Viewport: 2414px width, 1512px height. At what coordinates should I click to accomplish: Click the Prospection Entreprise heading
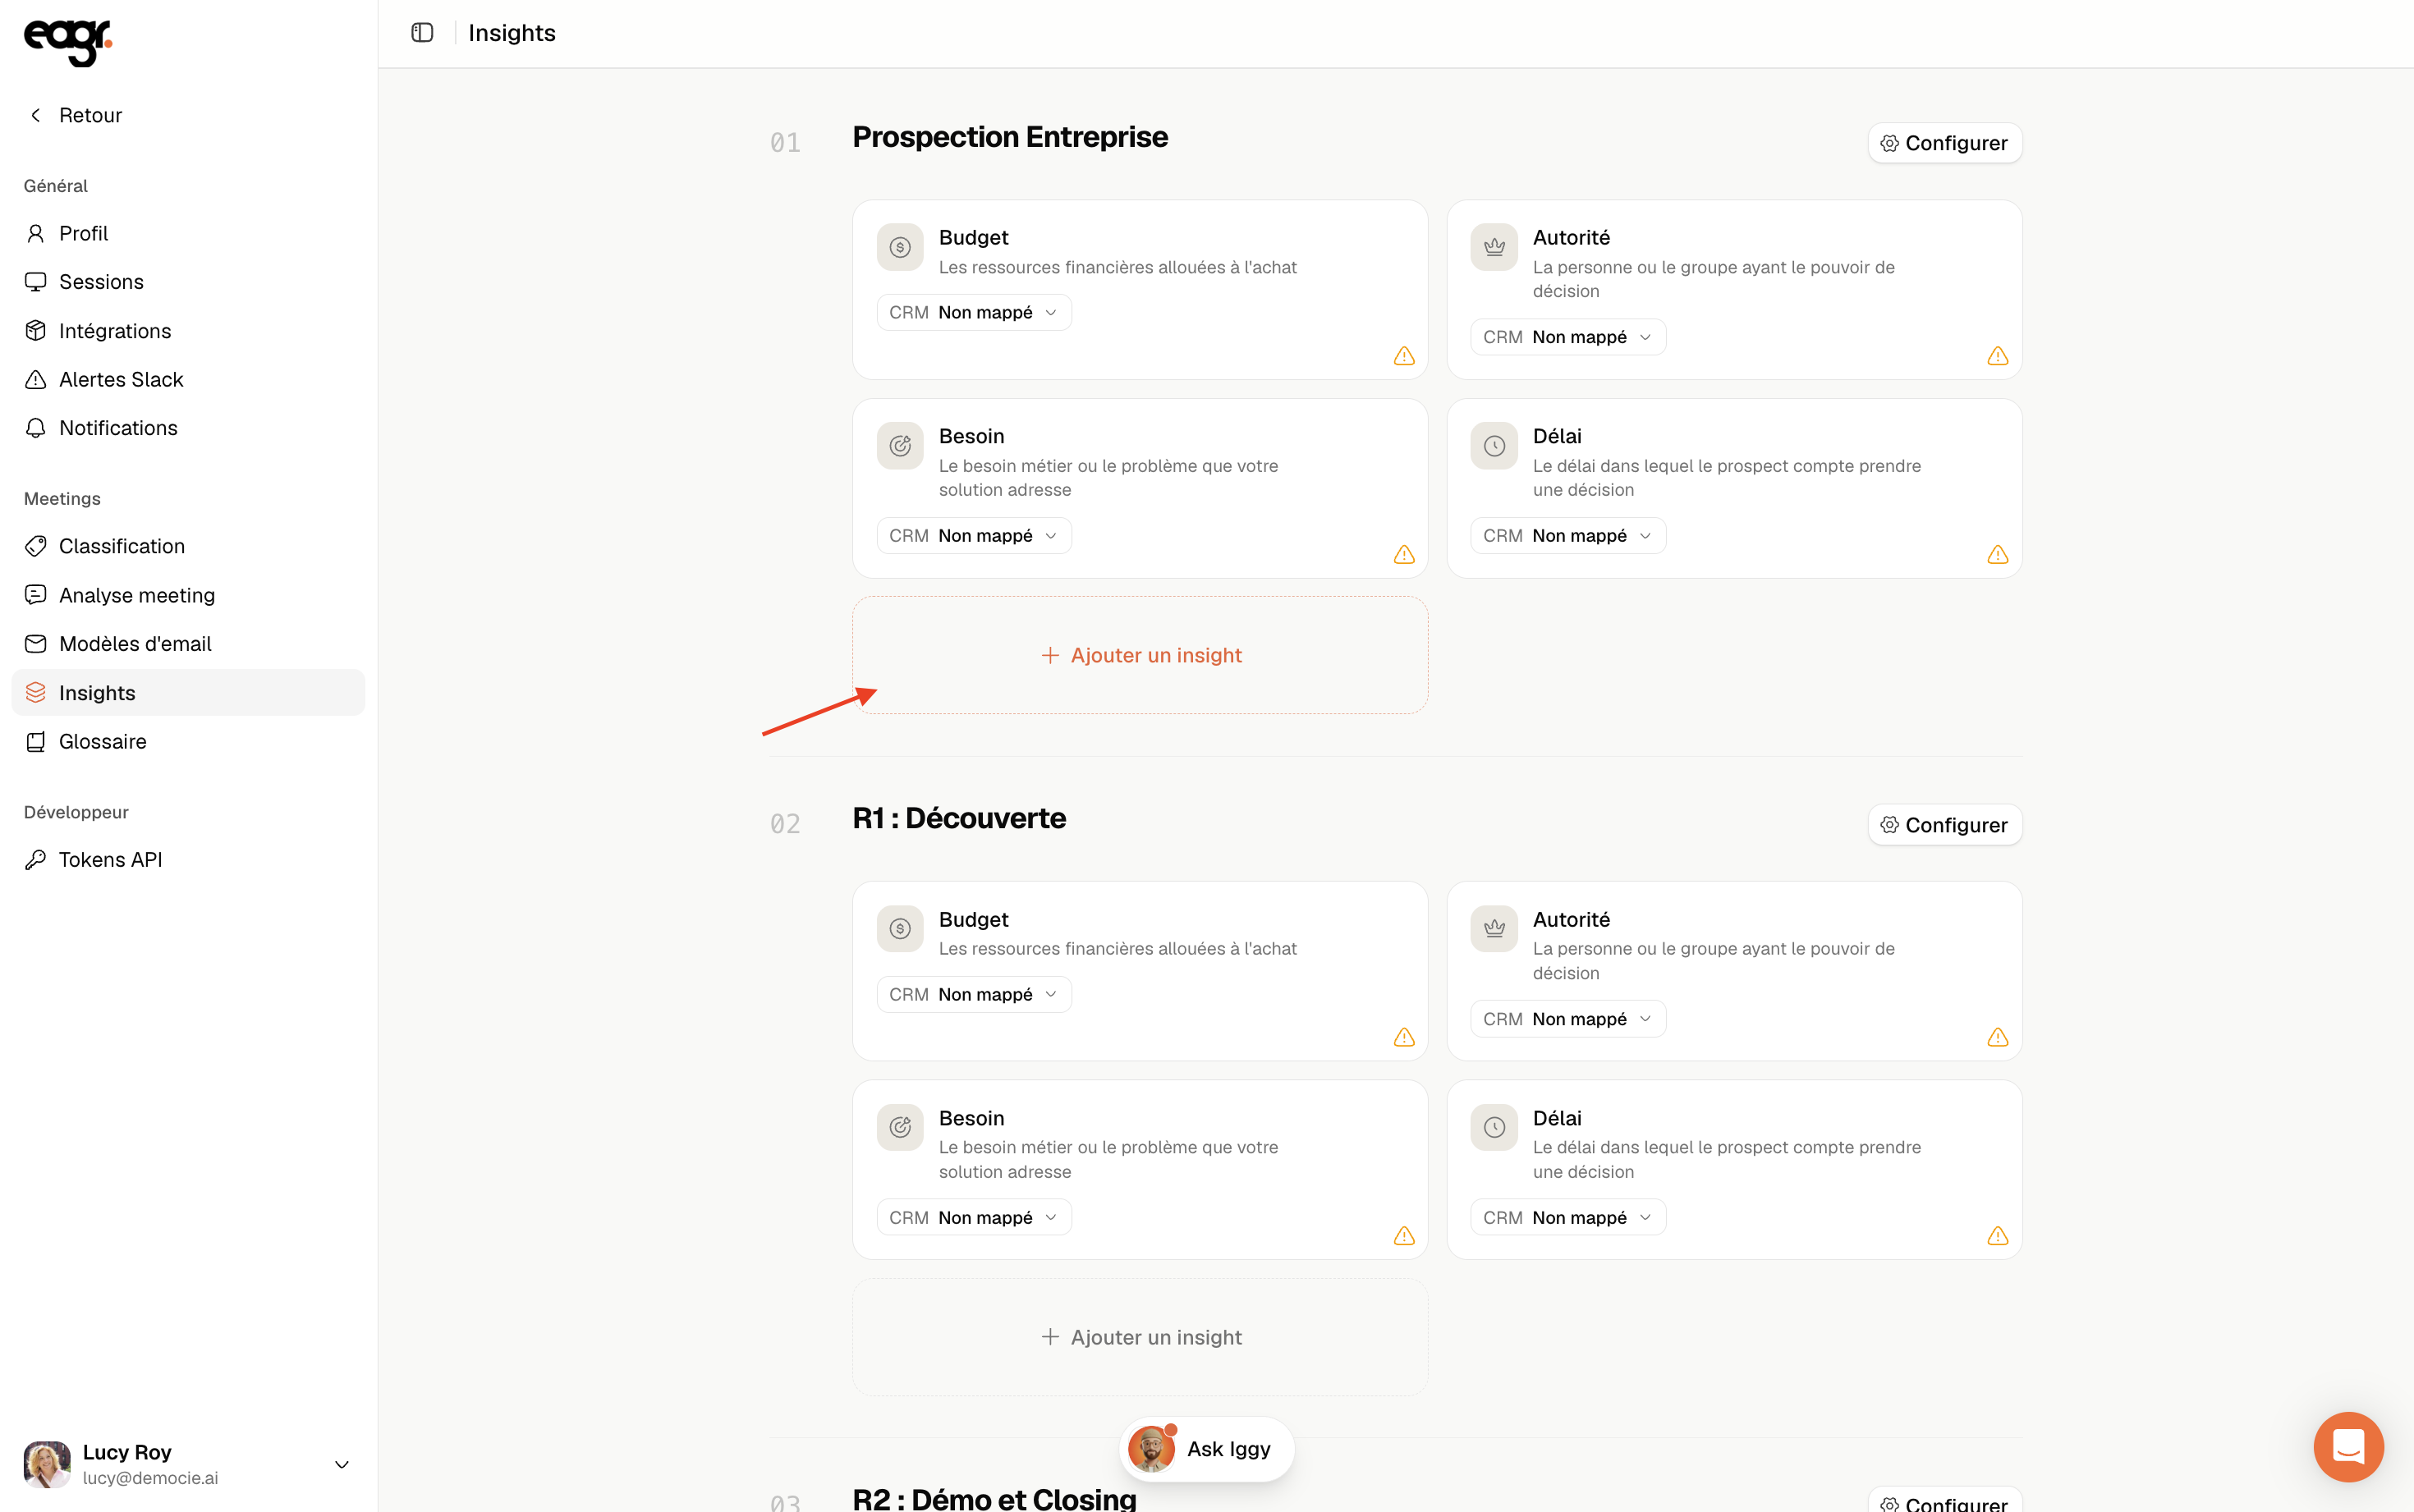click(x=1010, y=137)
